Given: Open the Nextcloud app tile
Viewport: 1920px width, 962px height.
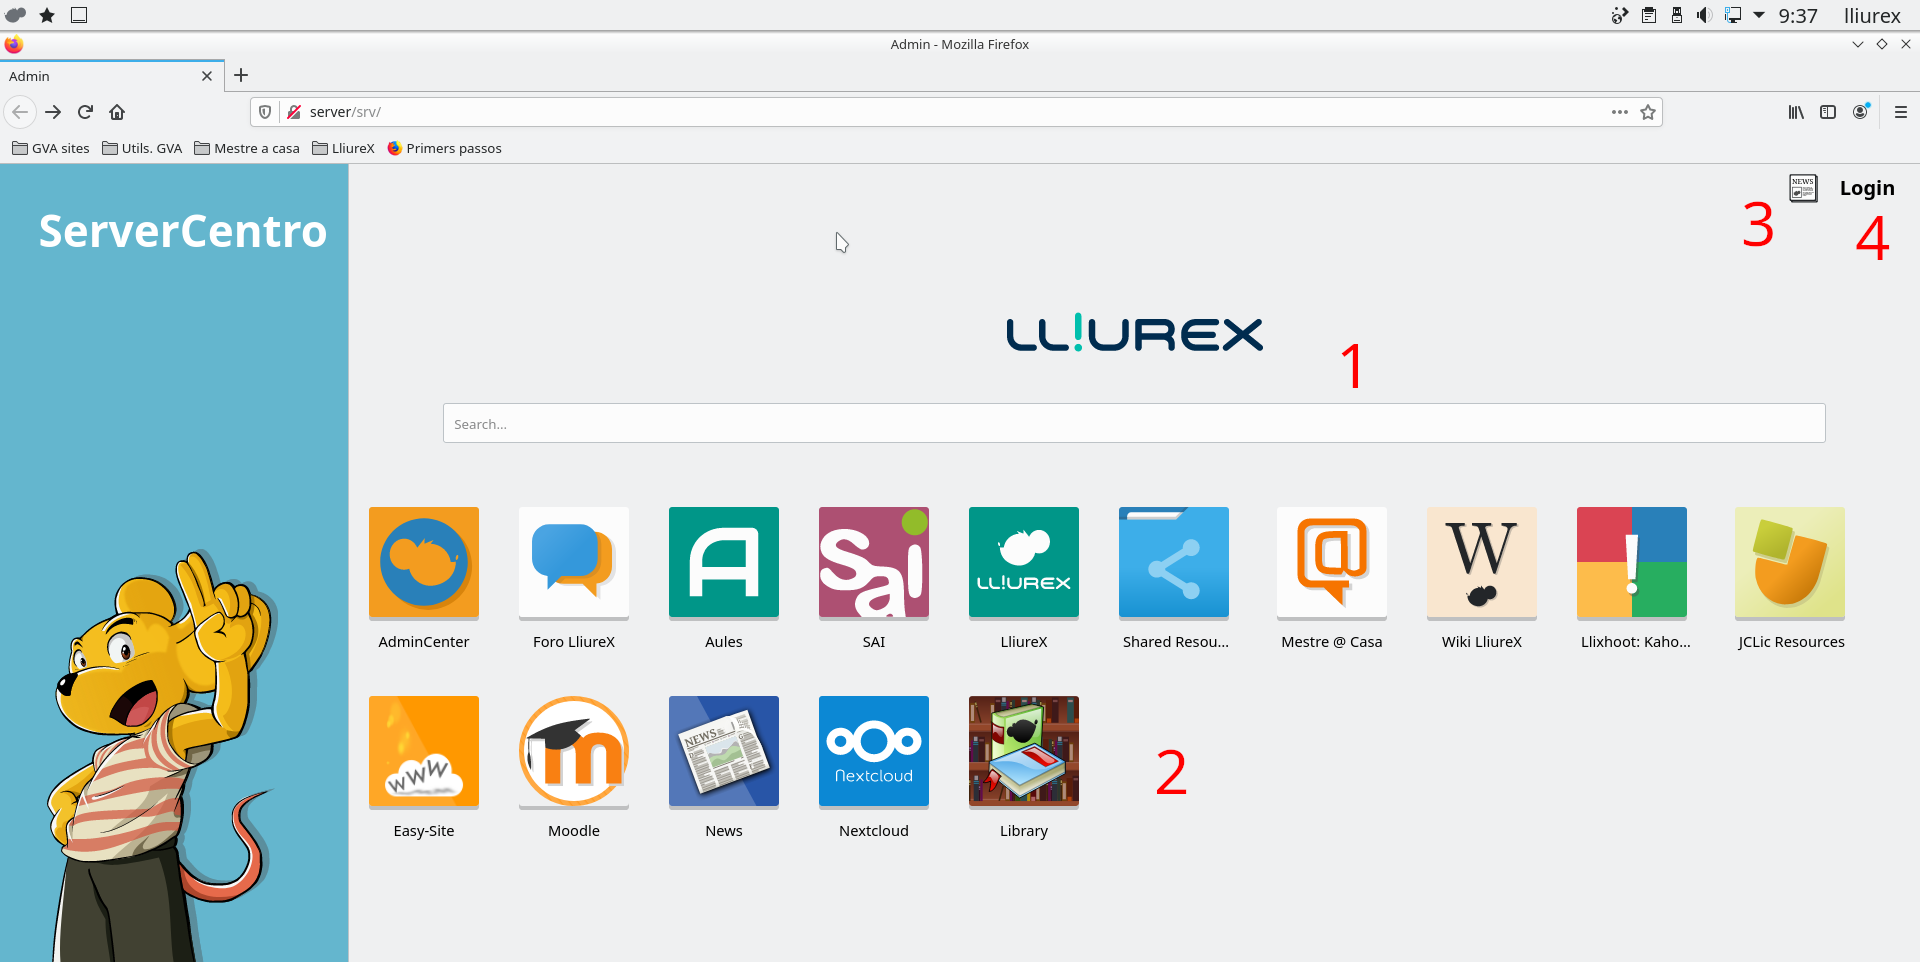Looking at the screenshot, I should point(873,751).
